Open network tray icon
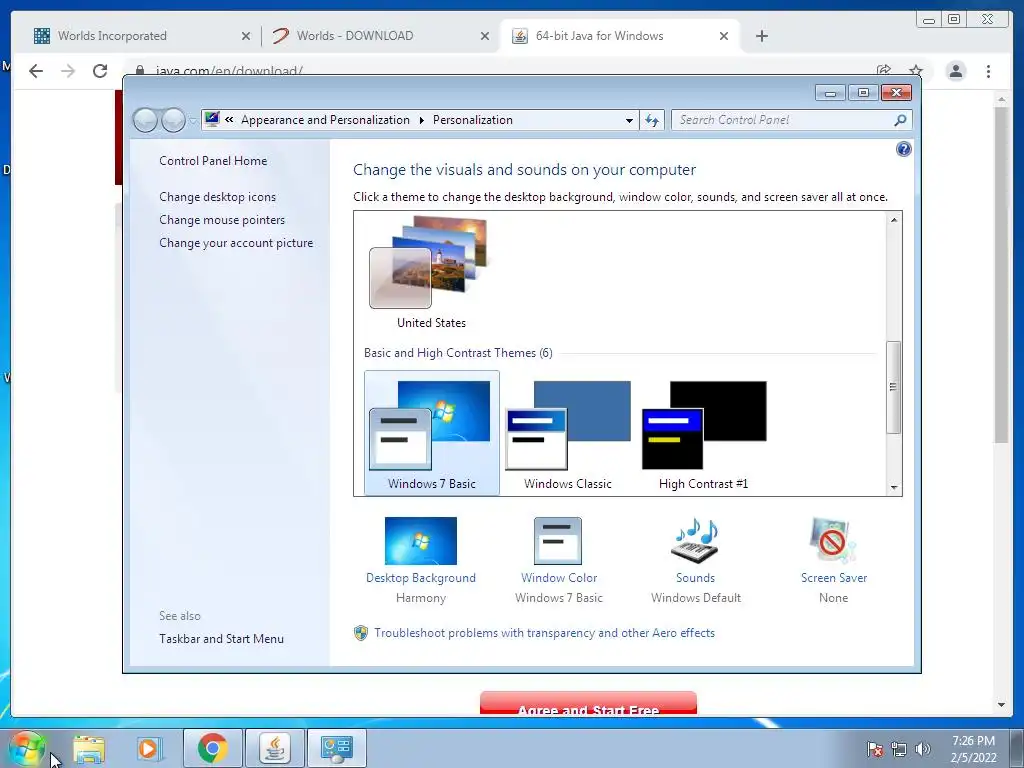The width and height of the screenshot is (1024, 768). click(899, 749)
